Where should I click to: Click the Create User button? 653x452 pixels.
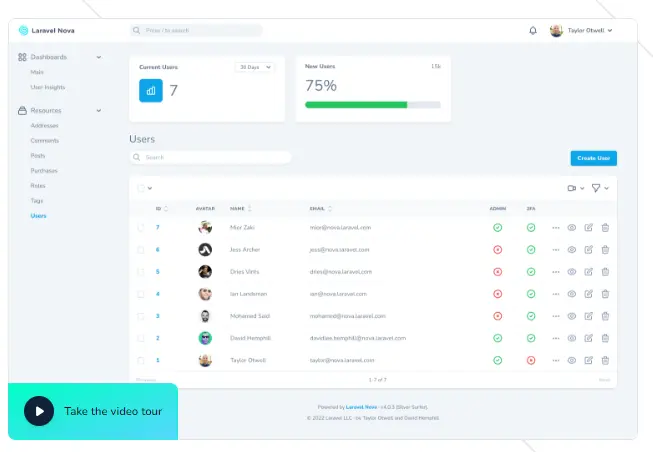593,158
